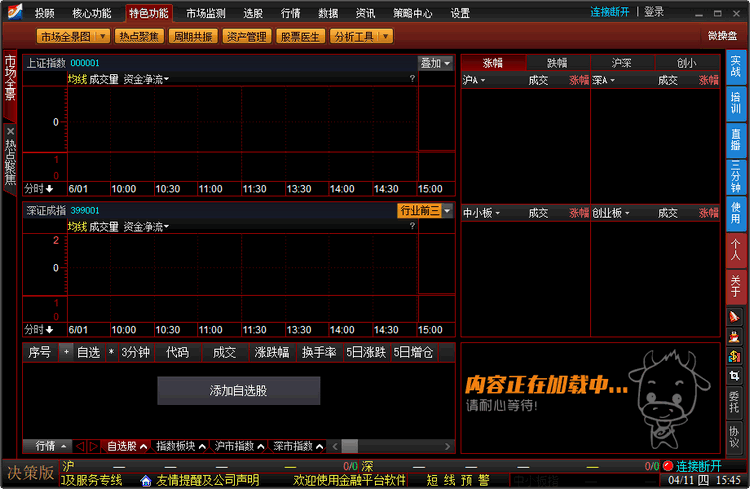Open the 特色功能 menu
Screen dimensions: 750x489
point(148,13)
